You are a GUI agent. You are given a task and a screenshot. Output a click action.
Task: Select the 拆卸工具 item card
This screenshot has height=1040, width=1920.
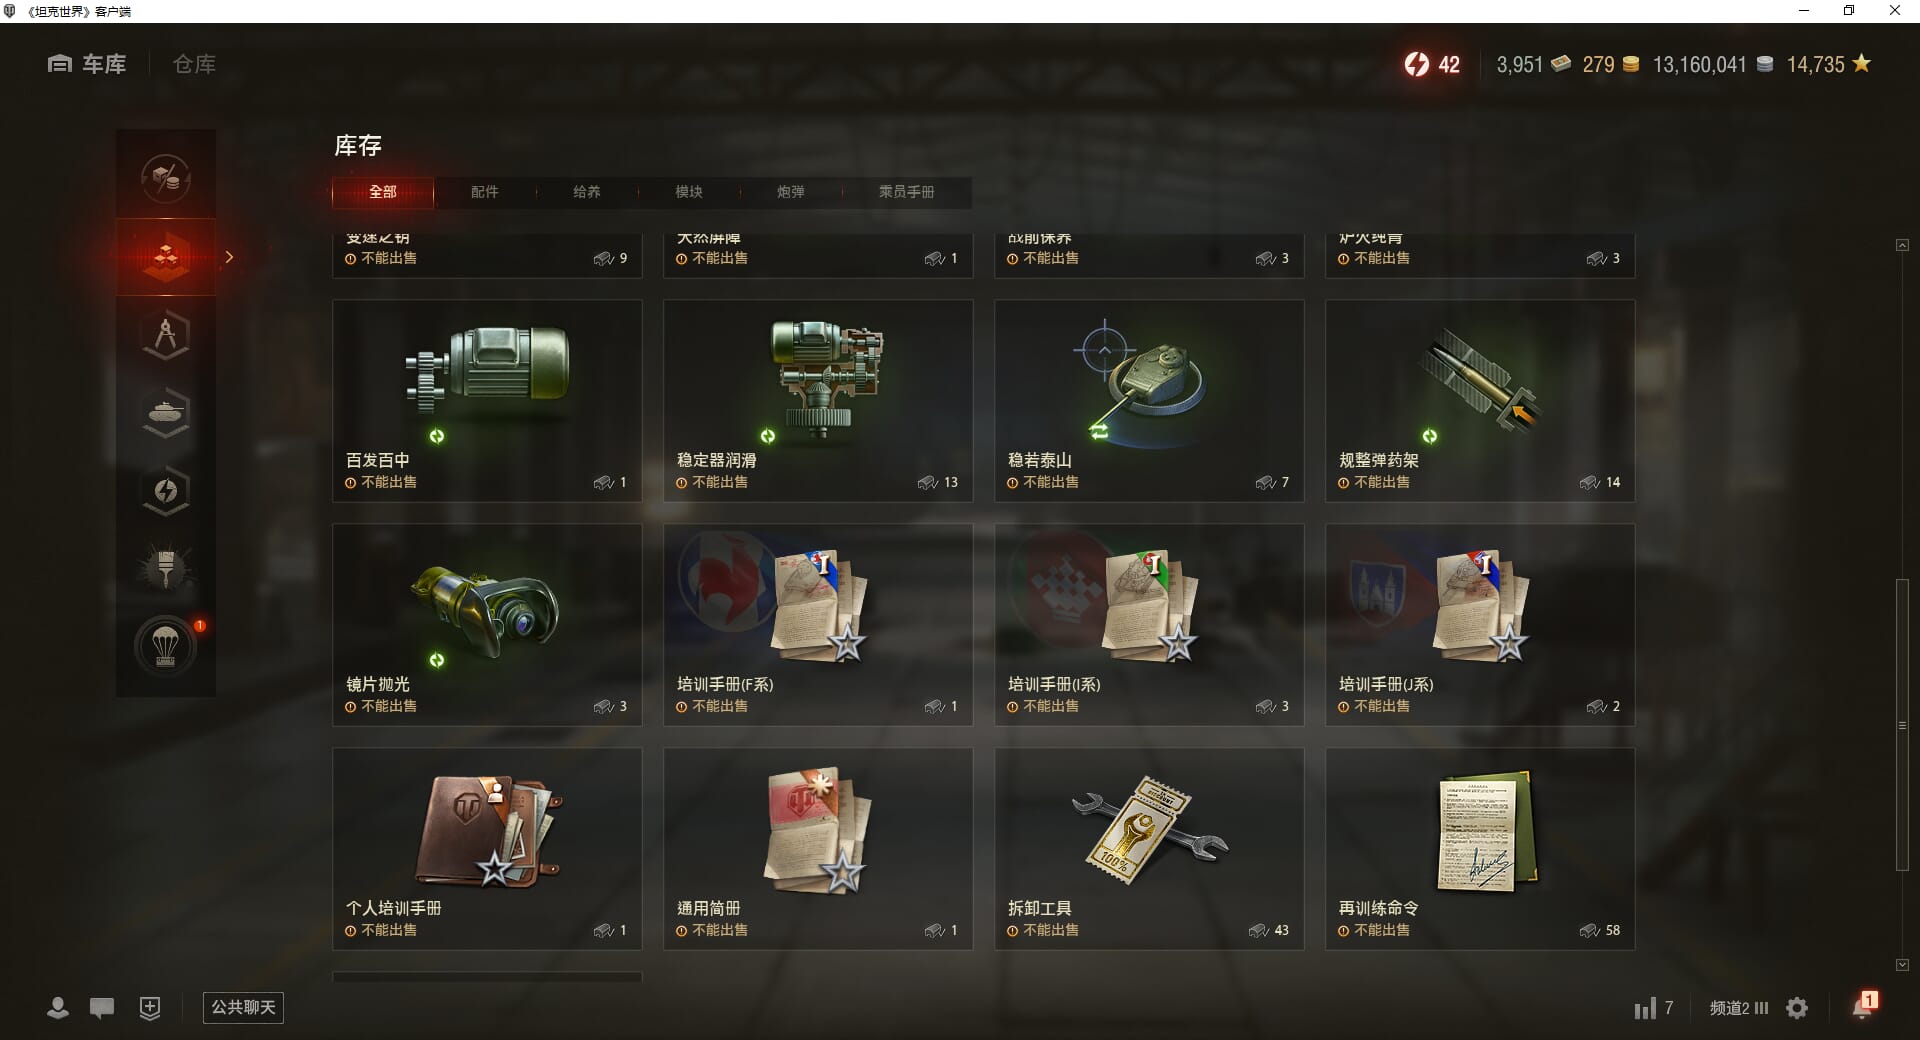(x=1149, y=849)
